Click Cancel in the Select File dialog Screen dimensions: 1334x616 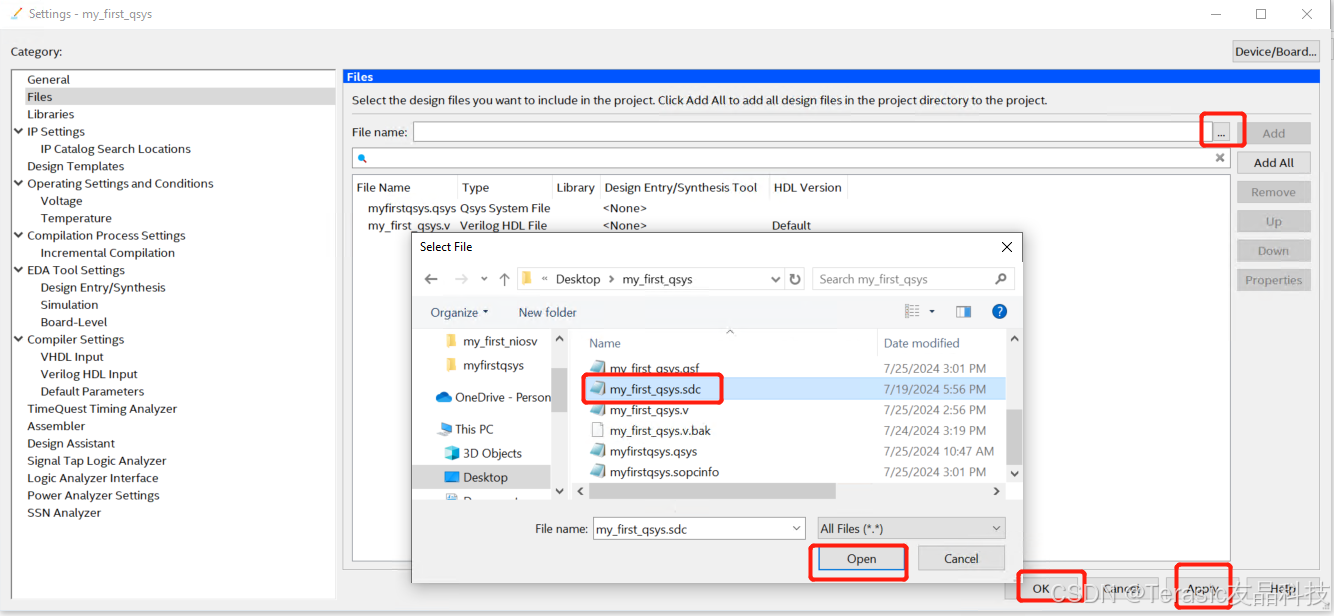point(961,559)
